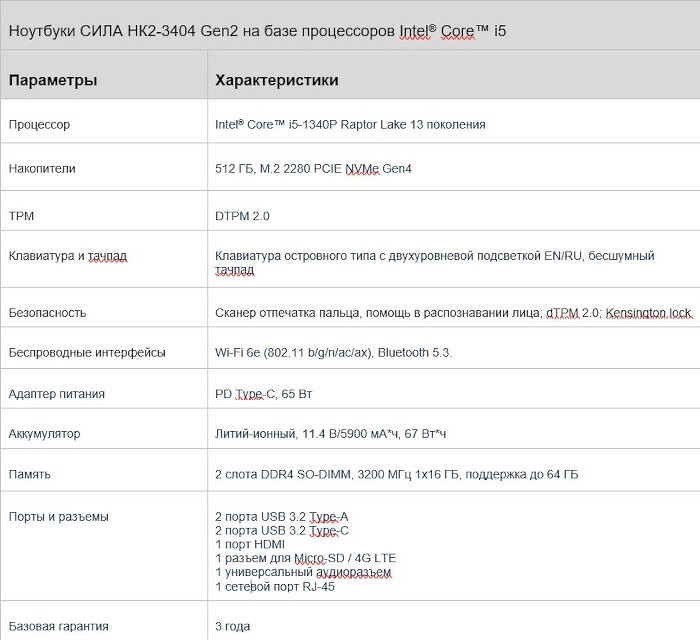
Task: Click the "DTPM 2.0" value cell
Action: tap(242, 216)
